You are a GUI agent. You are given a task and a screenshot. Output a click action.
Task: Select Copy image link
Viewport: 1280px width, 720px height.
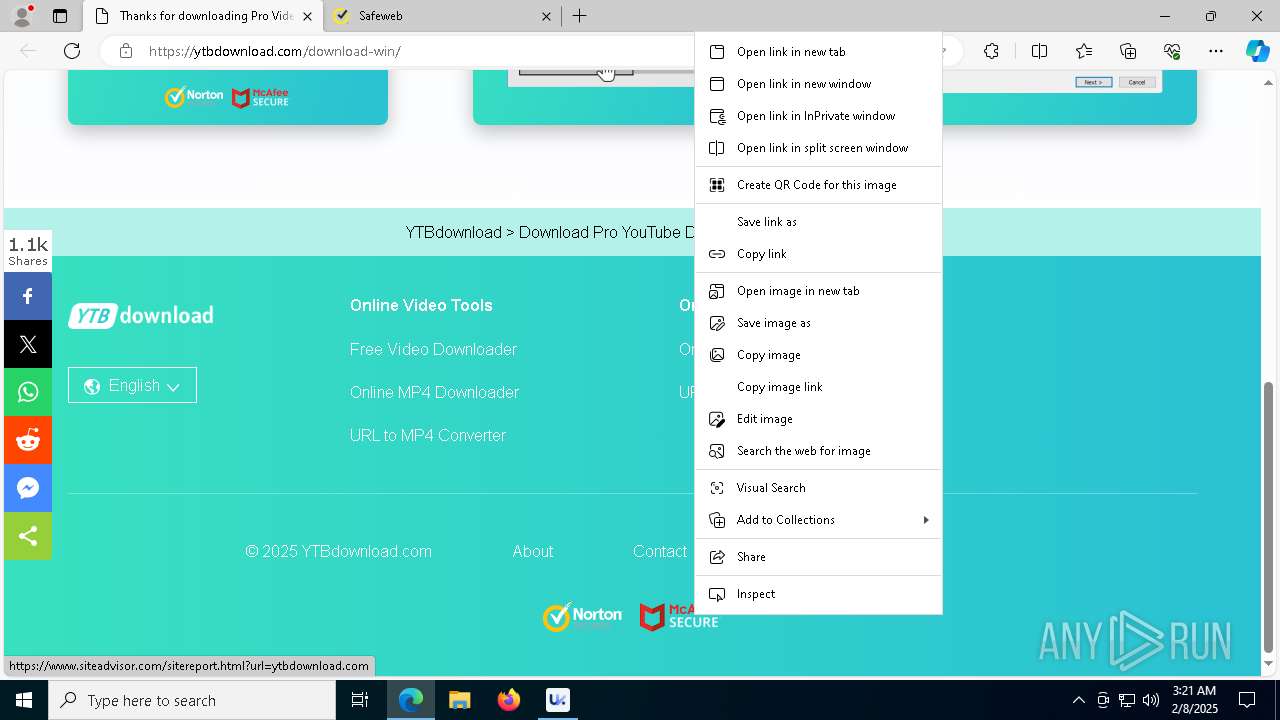tap(818, 387)
